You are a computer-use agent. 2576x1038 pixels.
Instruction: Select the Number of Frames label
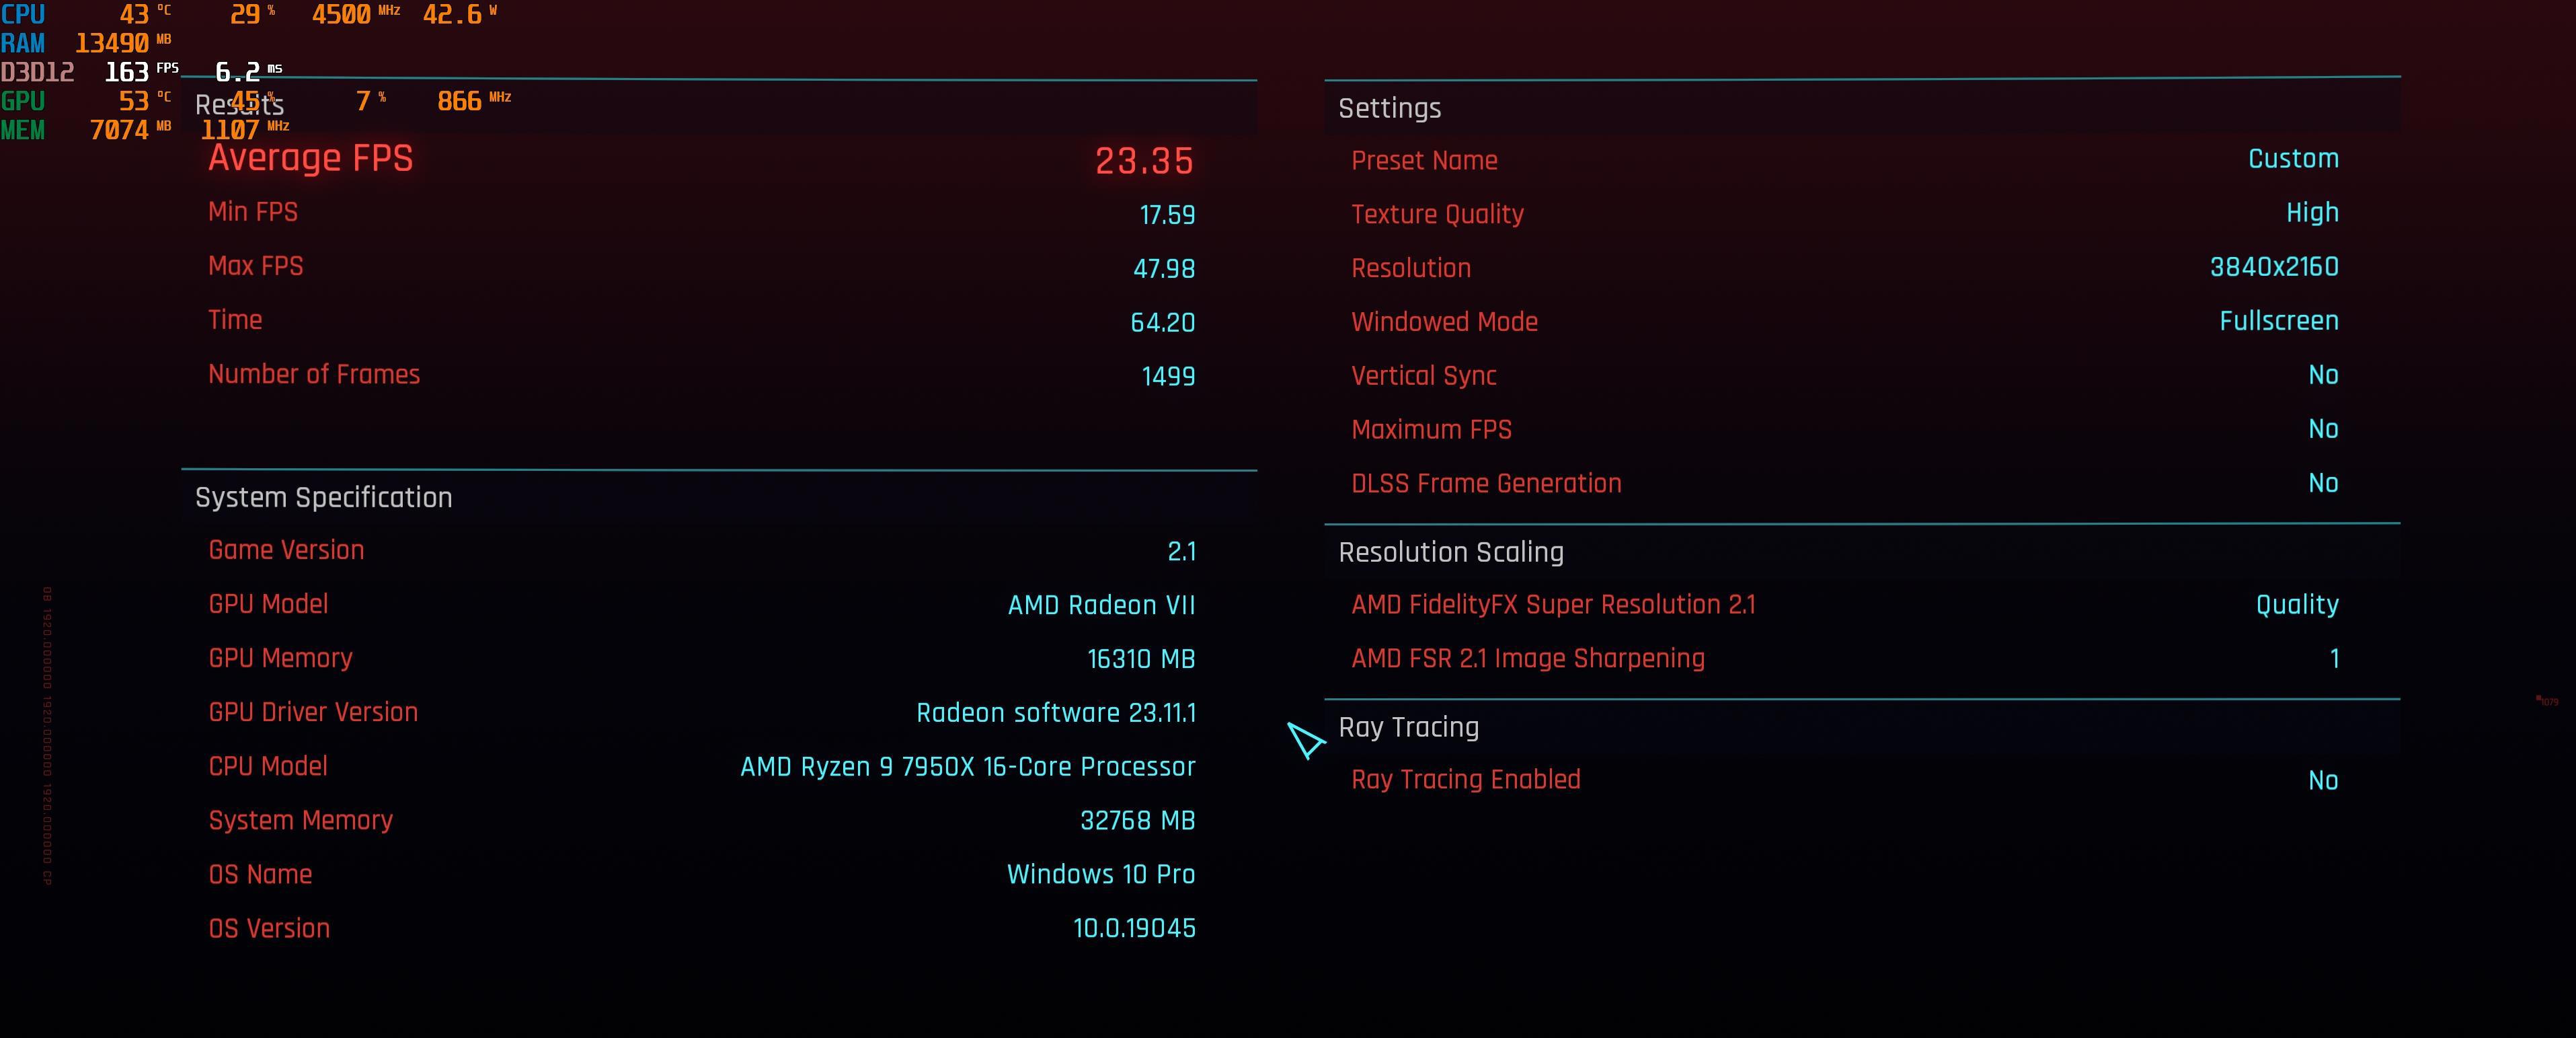click(314, 374)
